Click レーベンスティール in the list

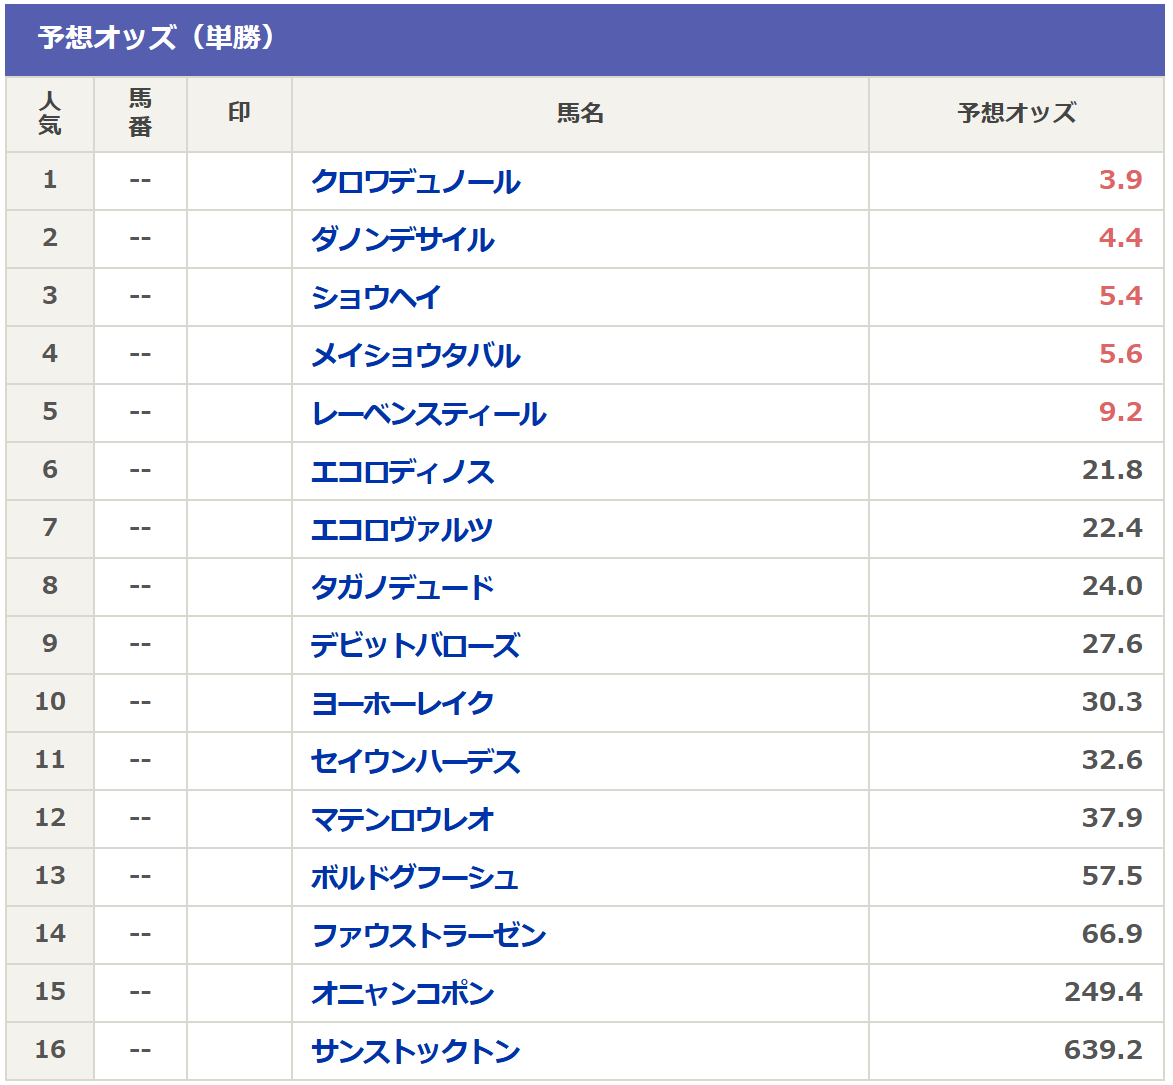tap(428, 413)
